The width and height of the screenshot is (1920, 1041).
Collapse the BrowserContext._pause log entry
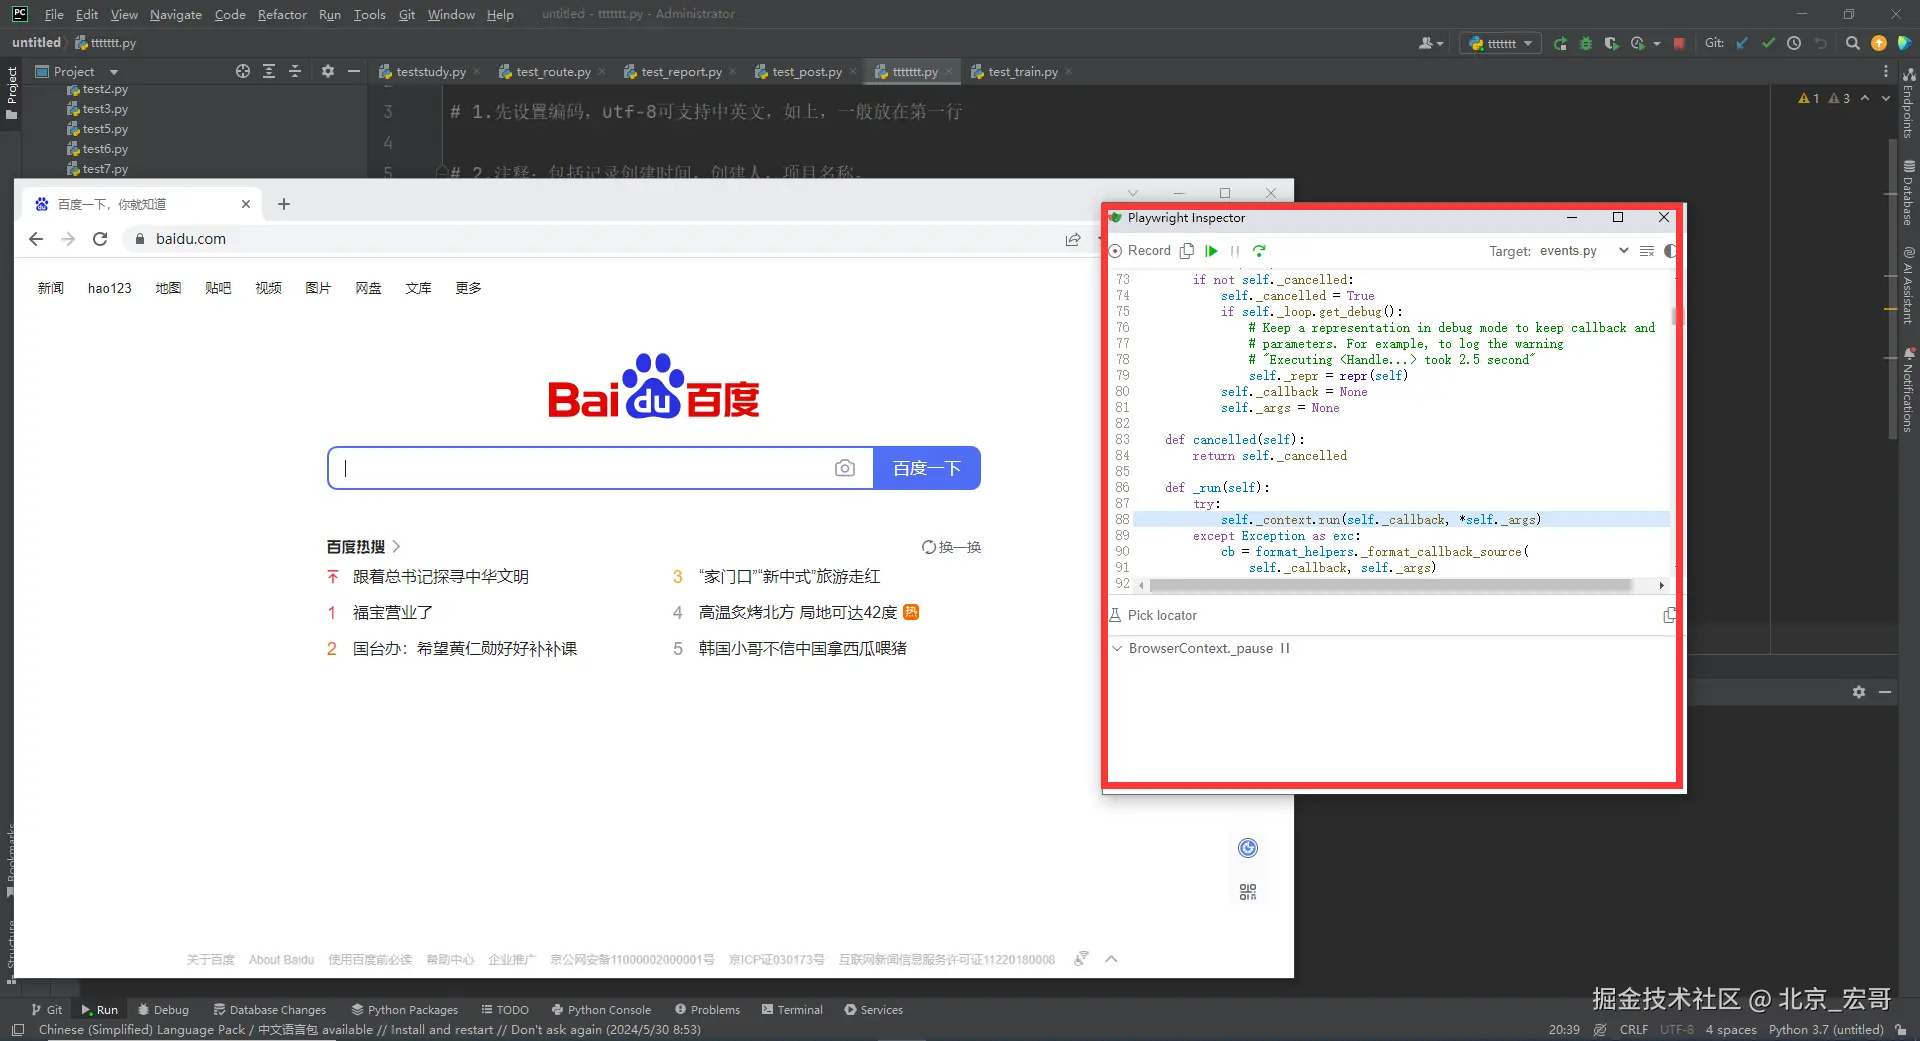[x=1117, y=648]
